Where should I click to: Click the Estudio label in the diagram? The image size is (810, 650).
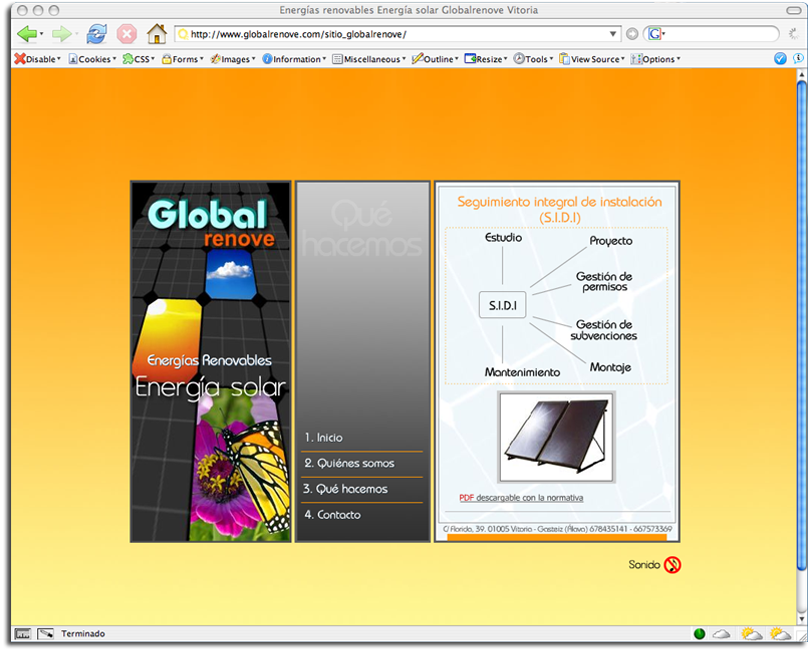click(503, 238)
